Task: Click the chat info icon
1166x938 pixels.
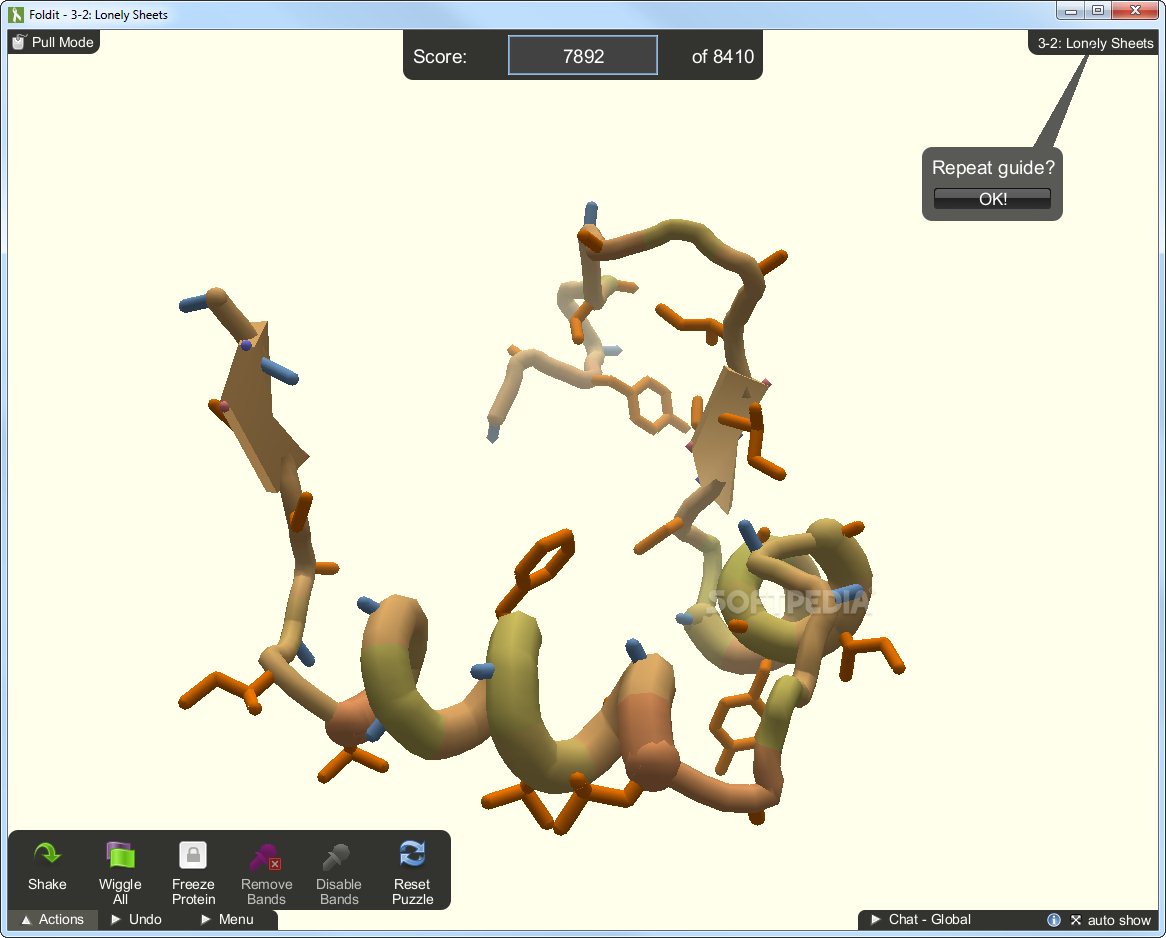Action: coord(1054,920)
